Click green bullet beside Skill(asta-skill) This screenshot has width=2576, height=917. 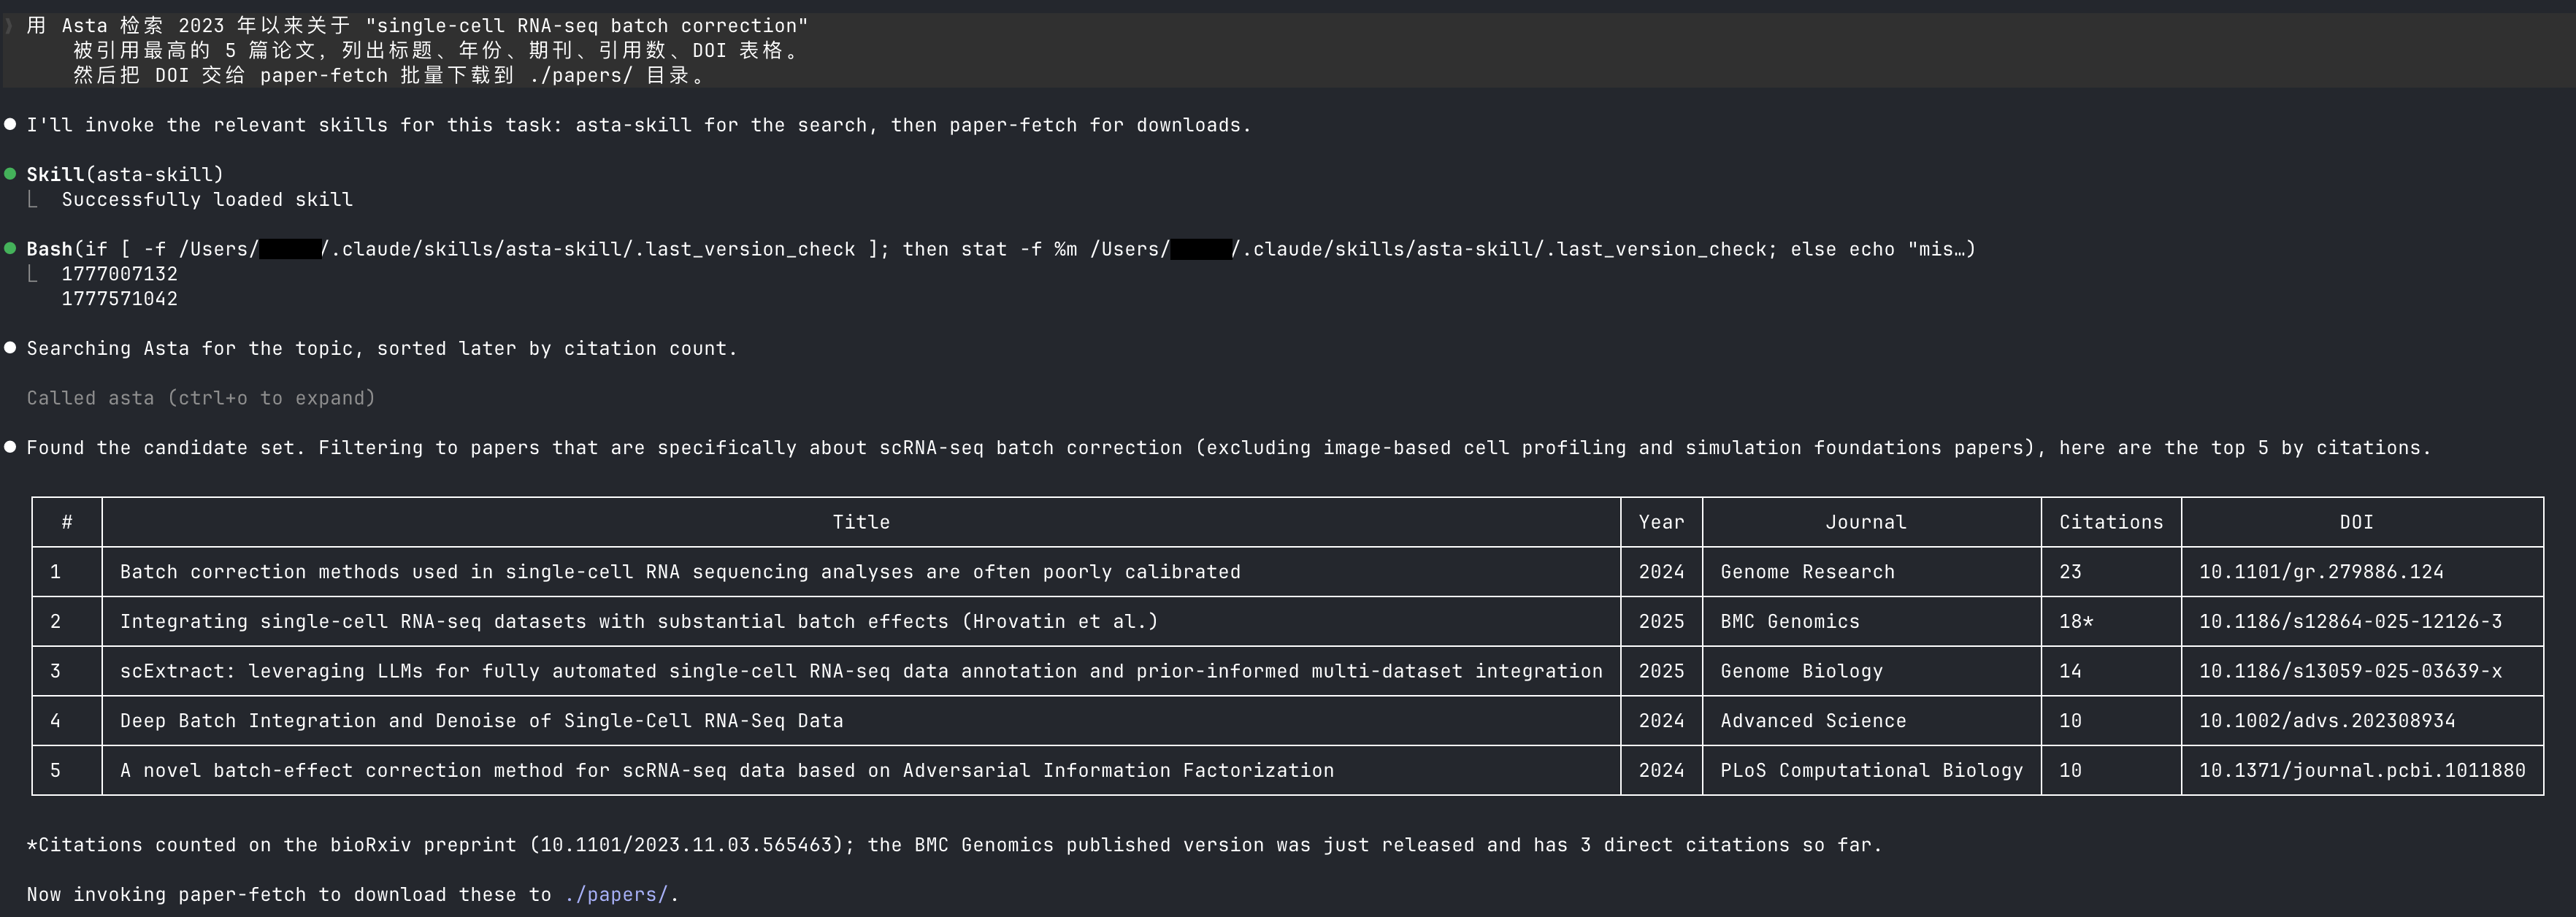10,174
